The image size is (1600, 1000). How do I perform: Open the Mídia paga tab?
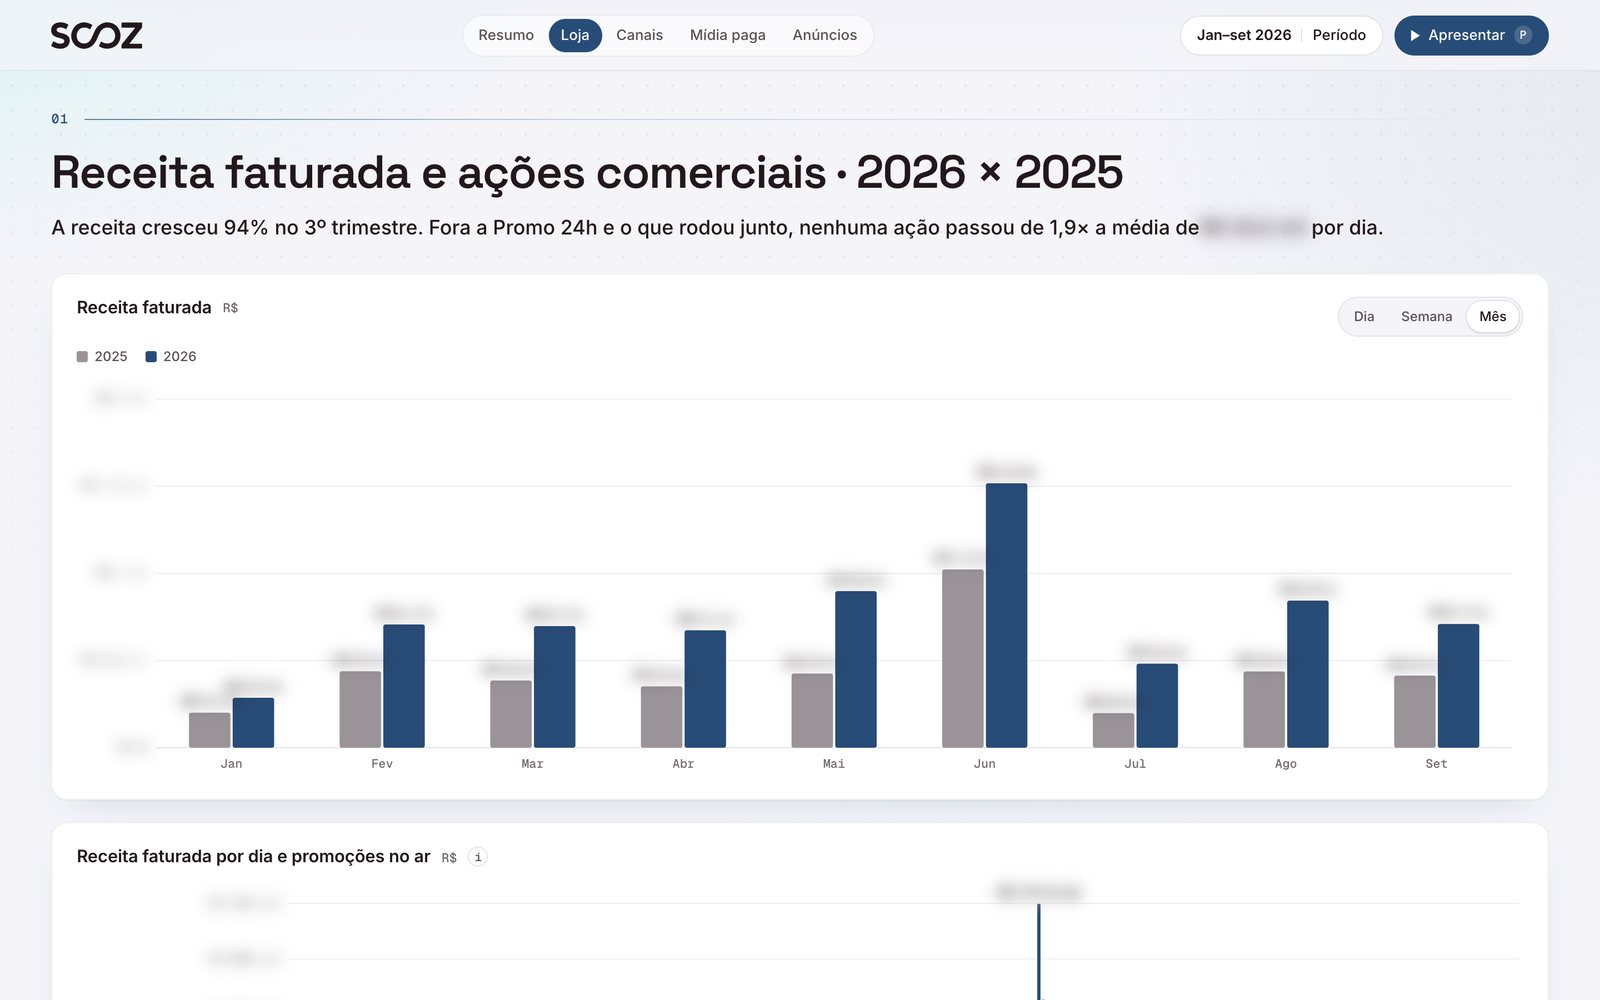point(728,35)
